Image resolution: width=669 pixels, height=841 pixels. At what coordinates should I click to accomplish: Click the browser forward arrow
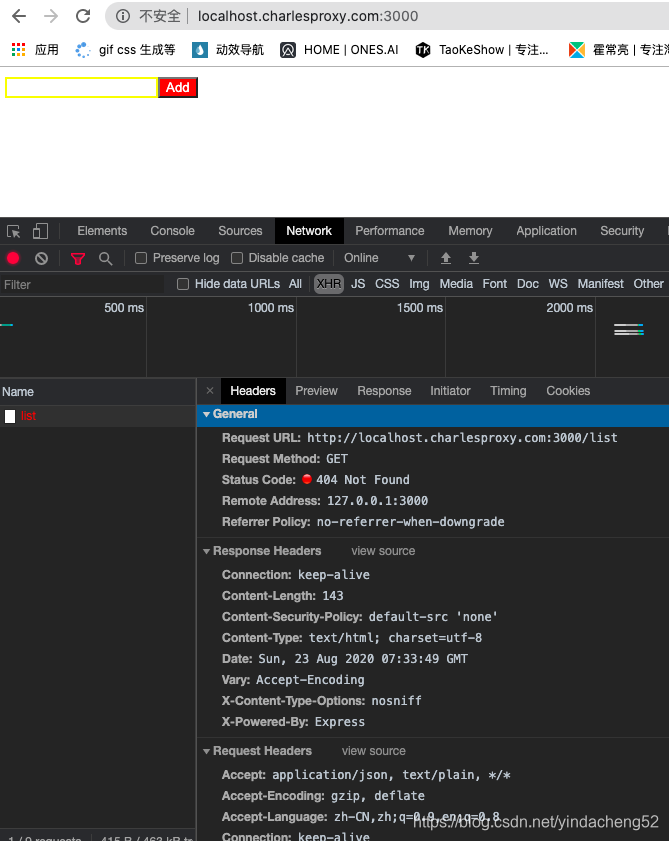(51, 16)
